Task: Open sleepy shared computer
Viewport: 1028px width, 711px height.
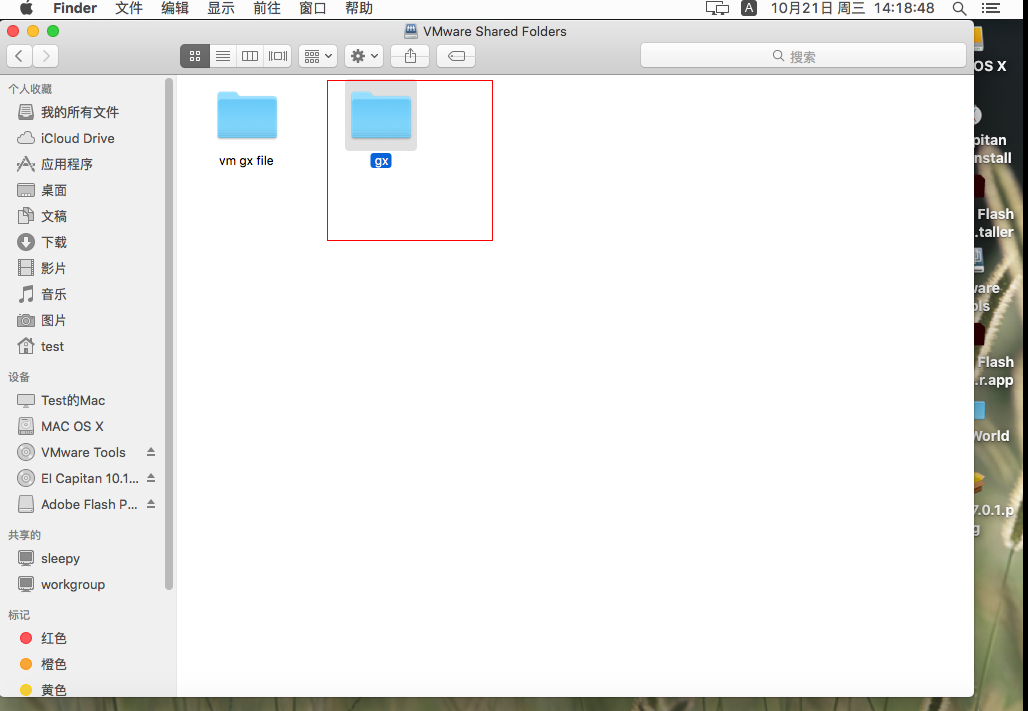Action: 48,559
